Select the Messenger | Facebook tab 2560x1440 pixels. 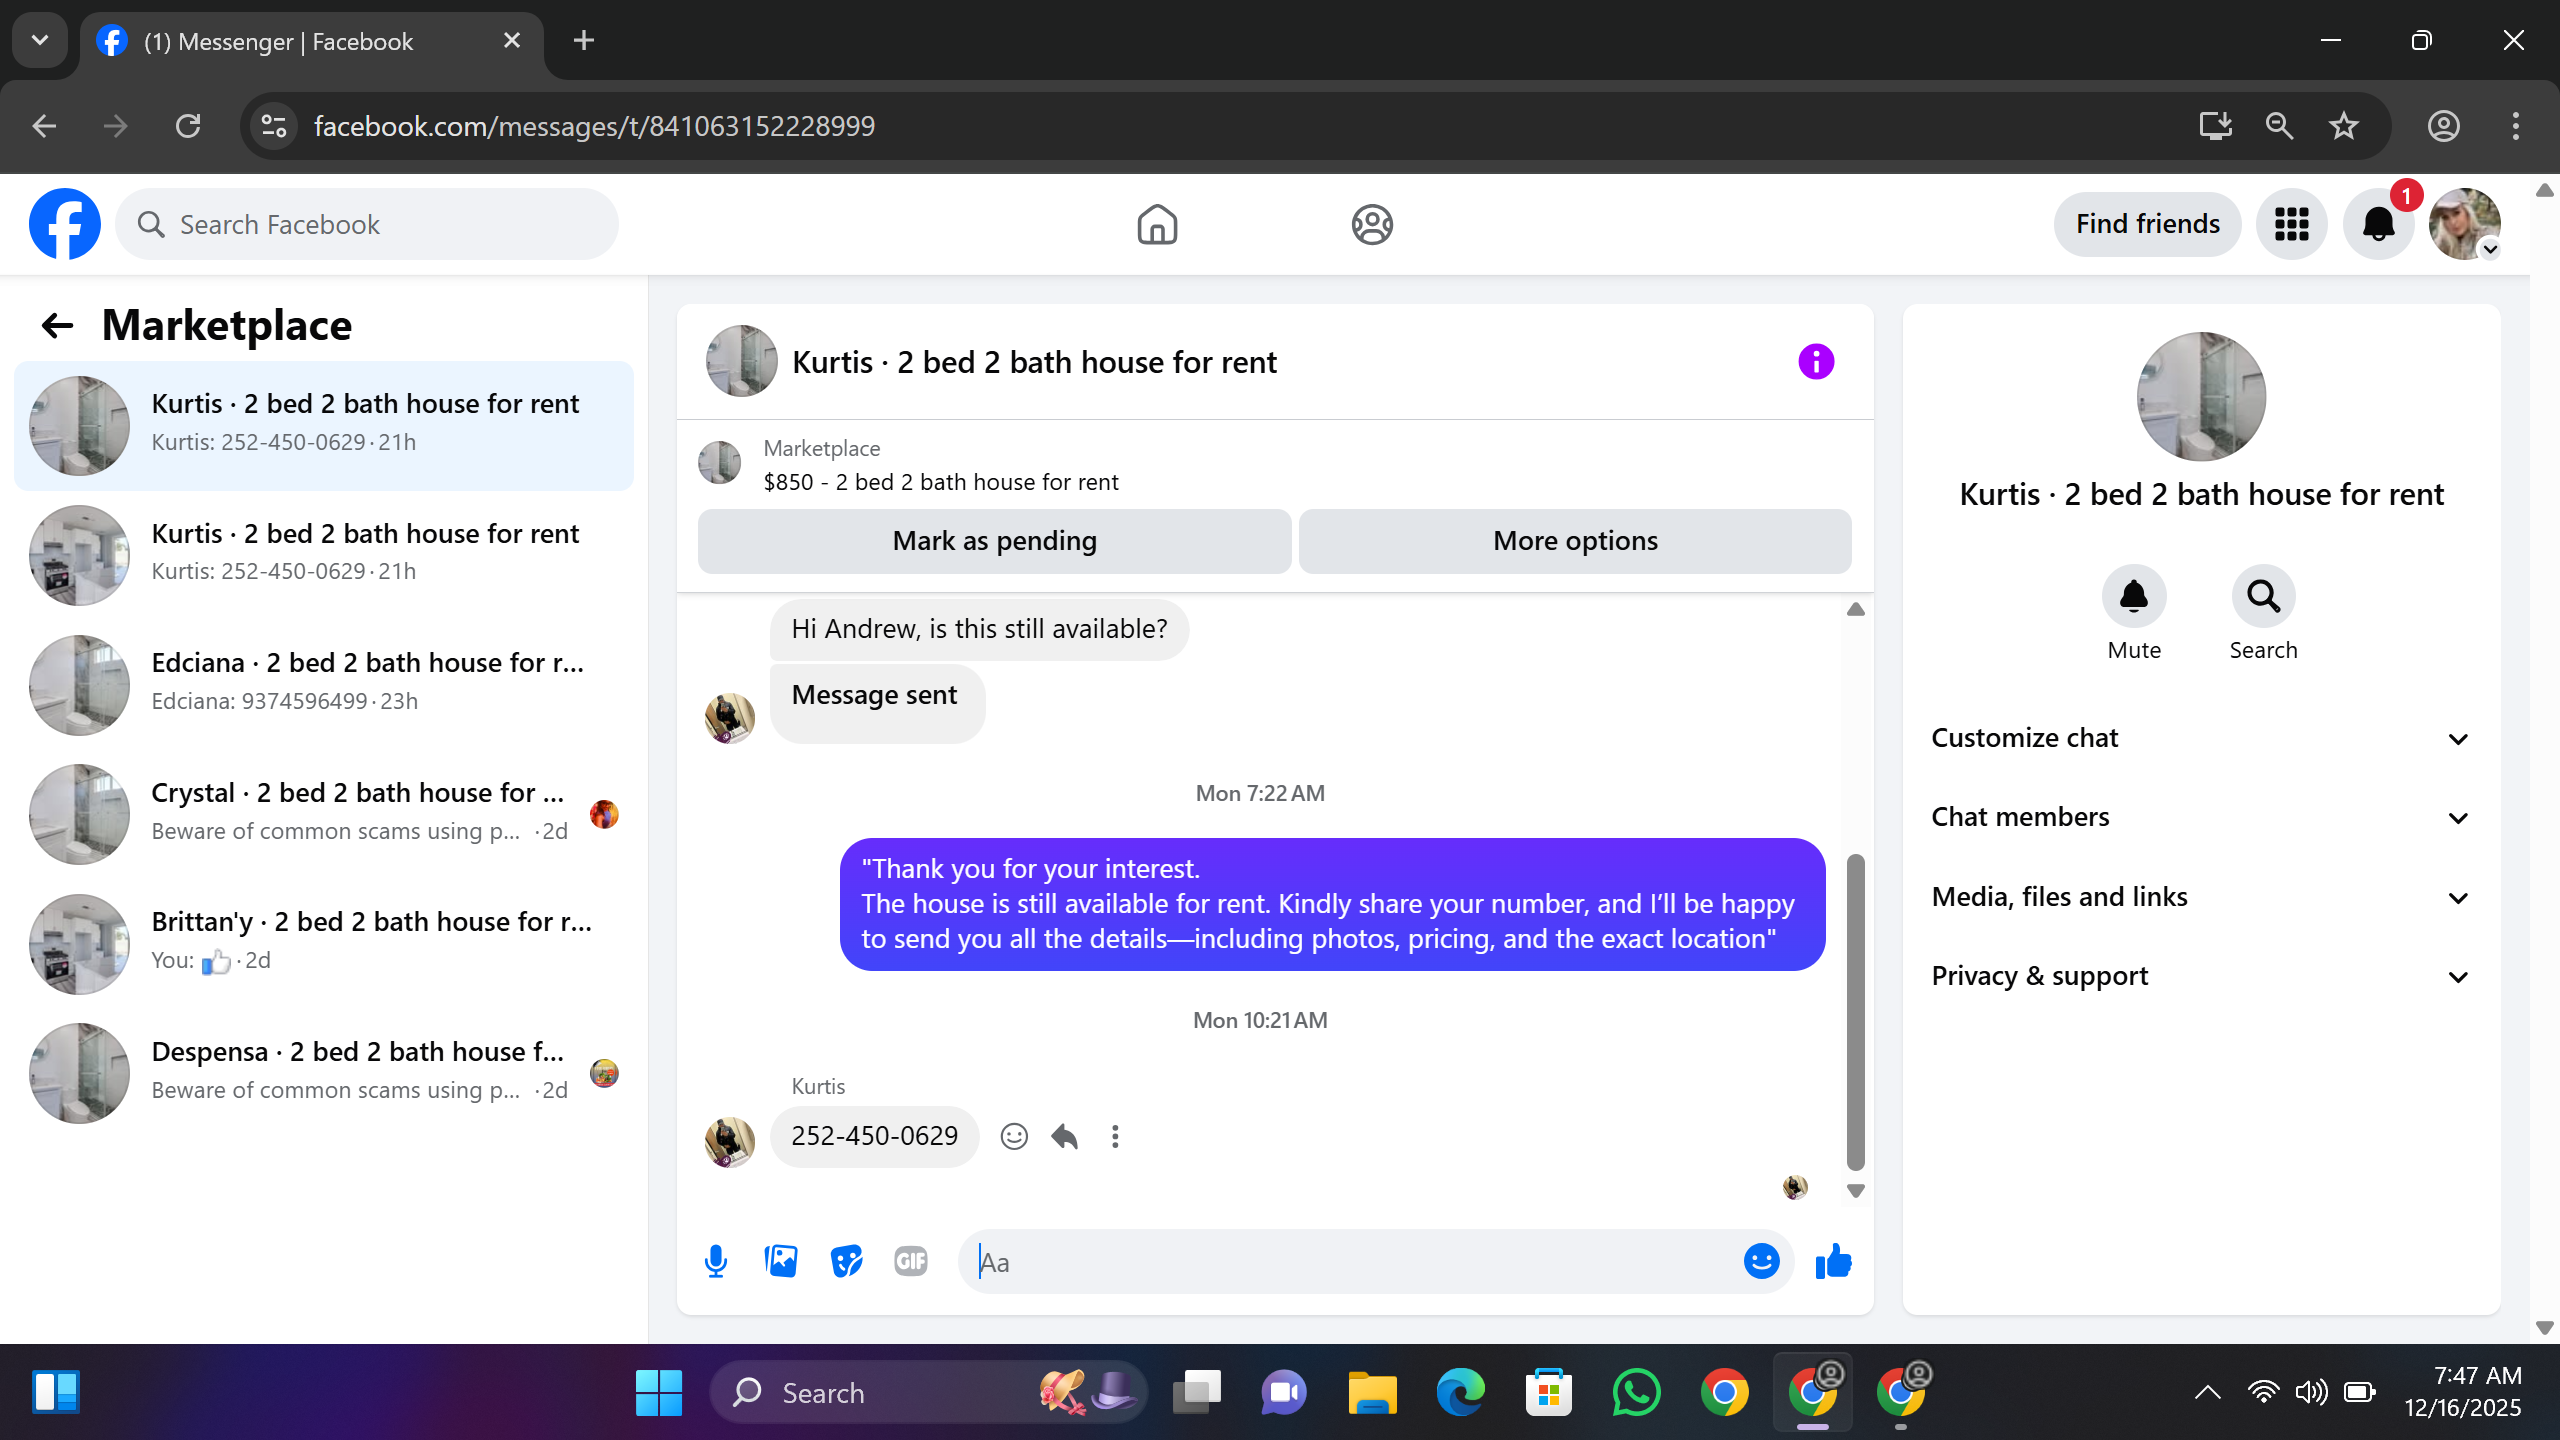click(312, 41)
